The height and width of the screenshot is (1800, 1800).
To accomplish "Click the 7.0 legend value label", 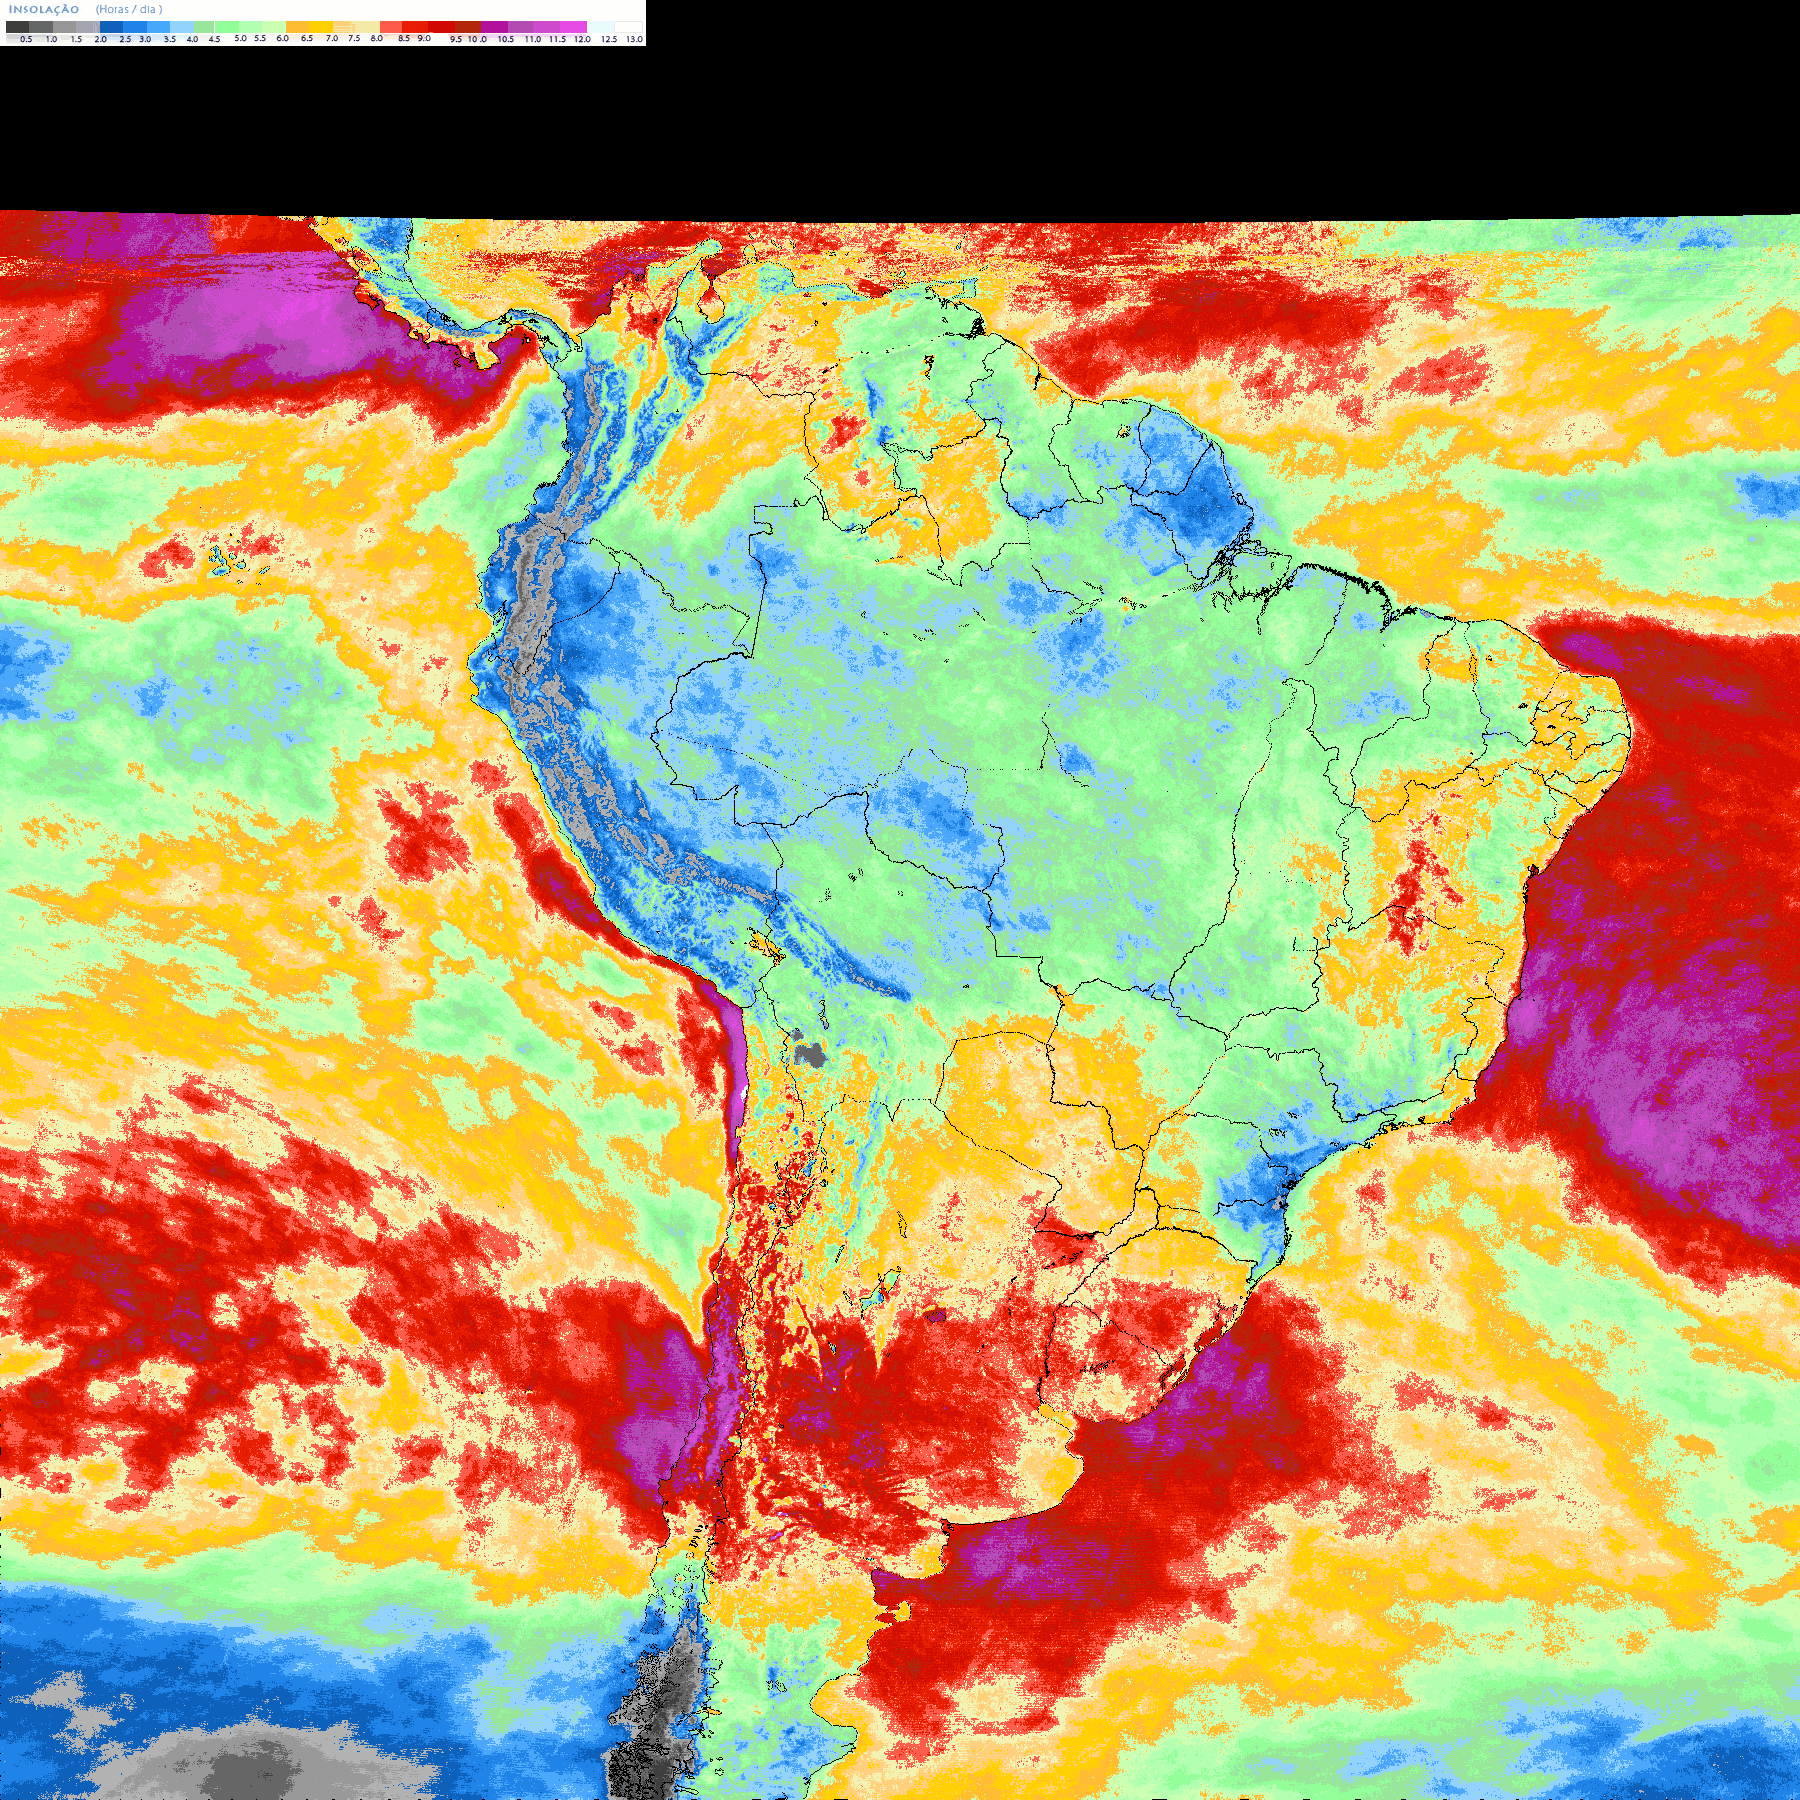I will point(332,38).
